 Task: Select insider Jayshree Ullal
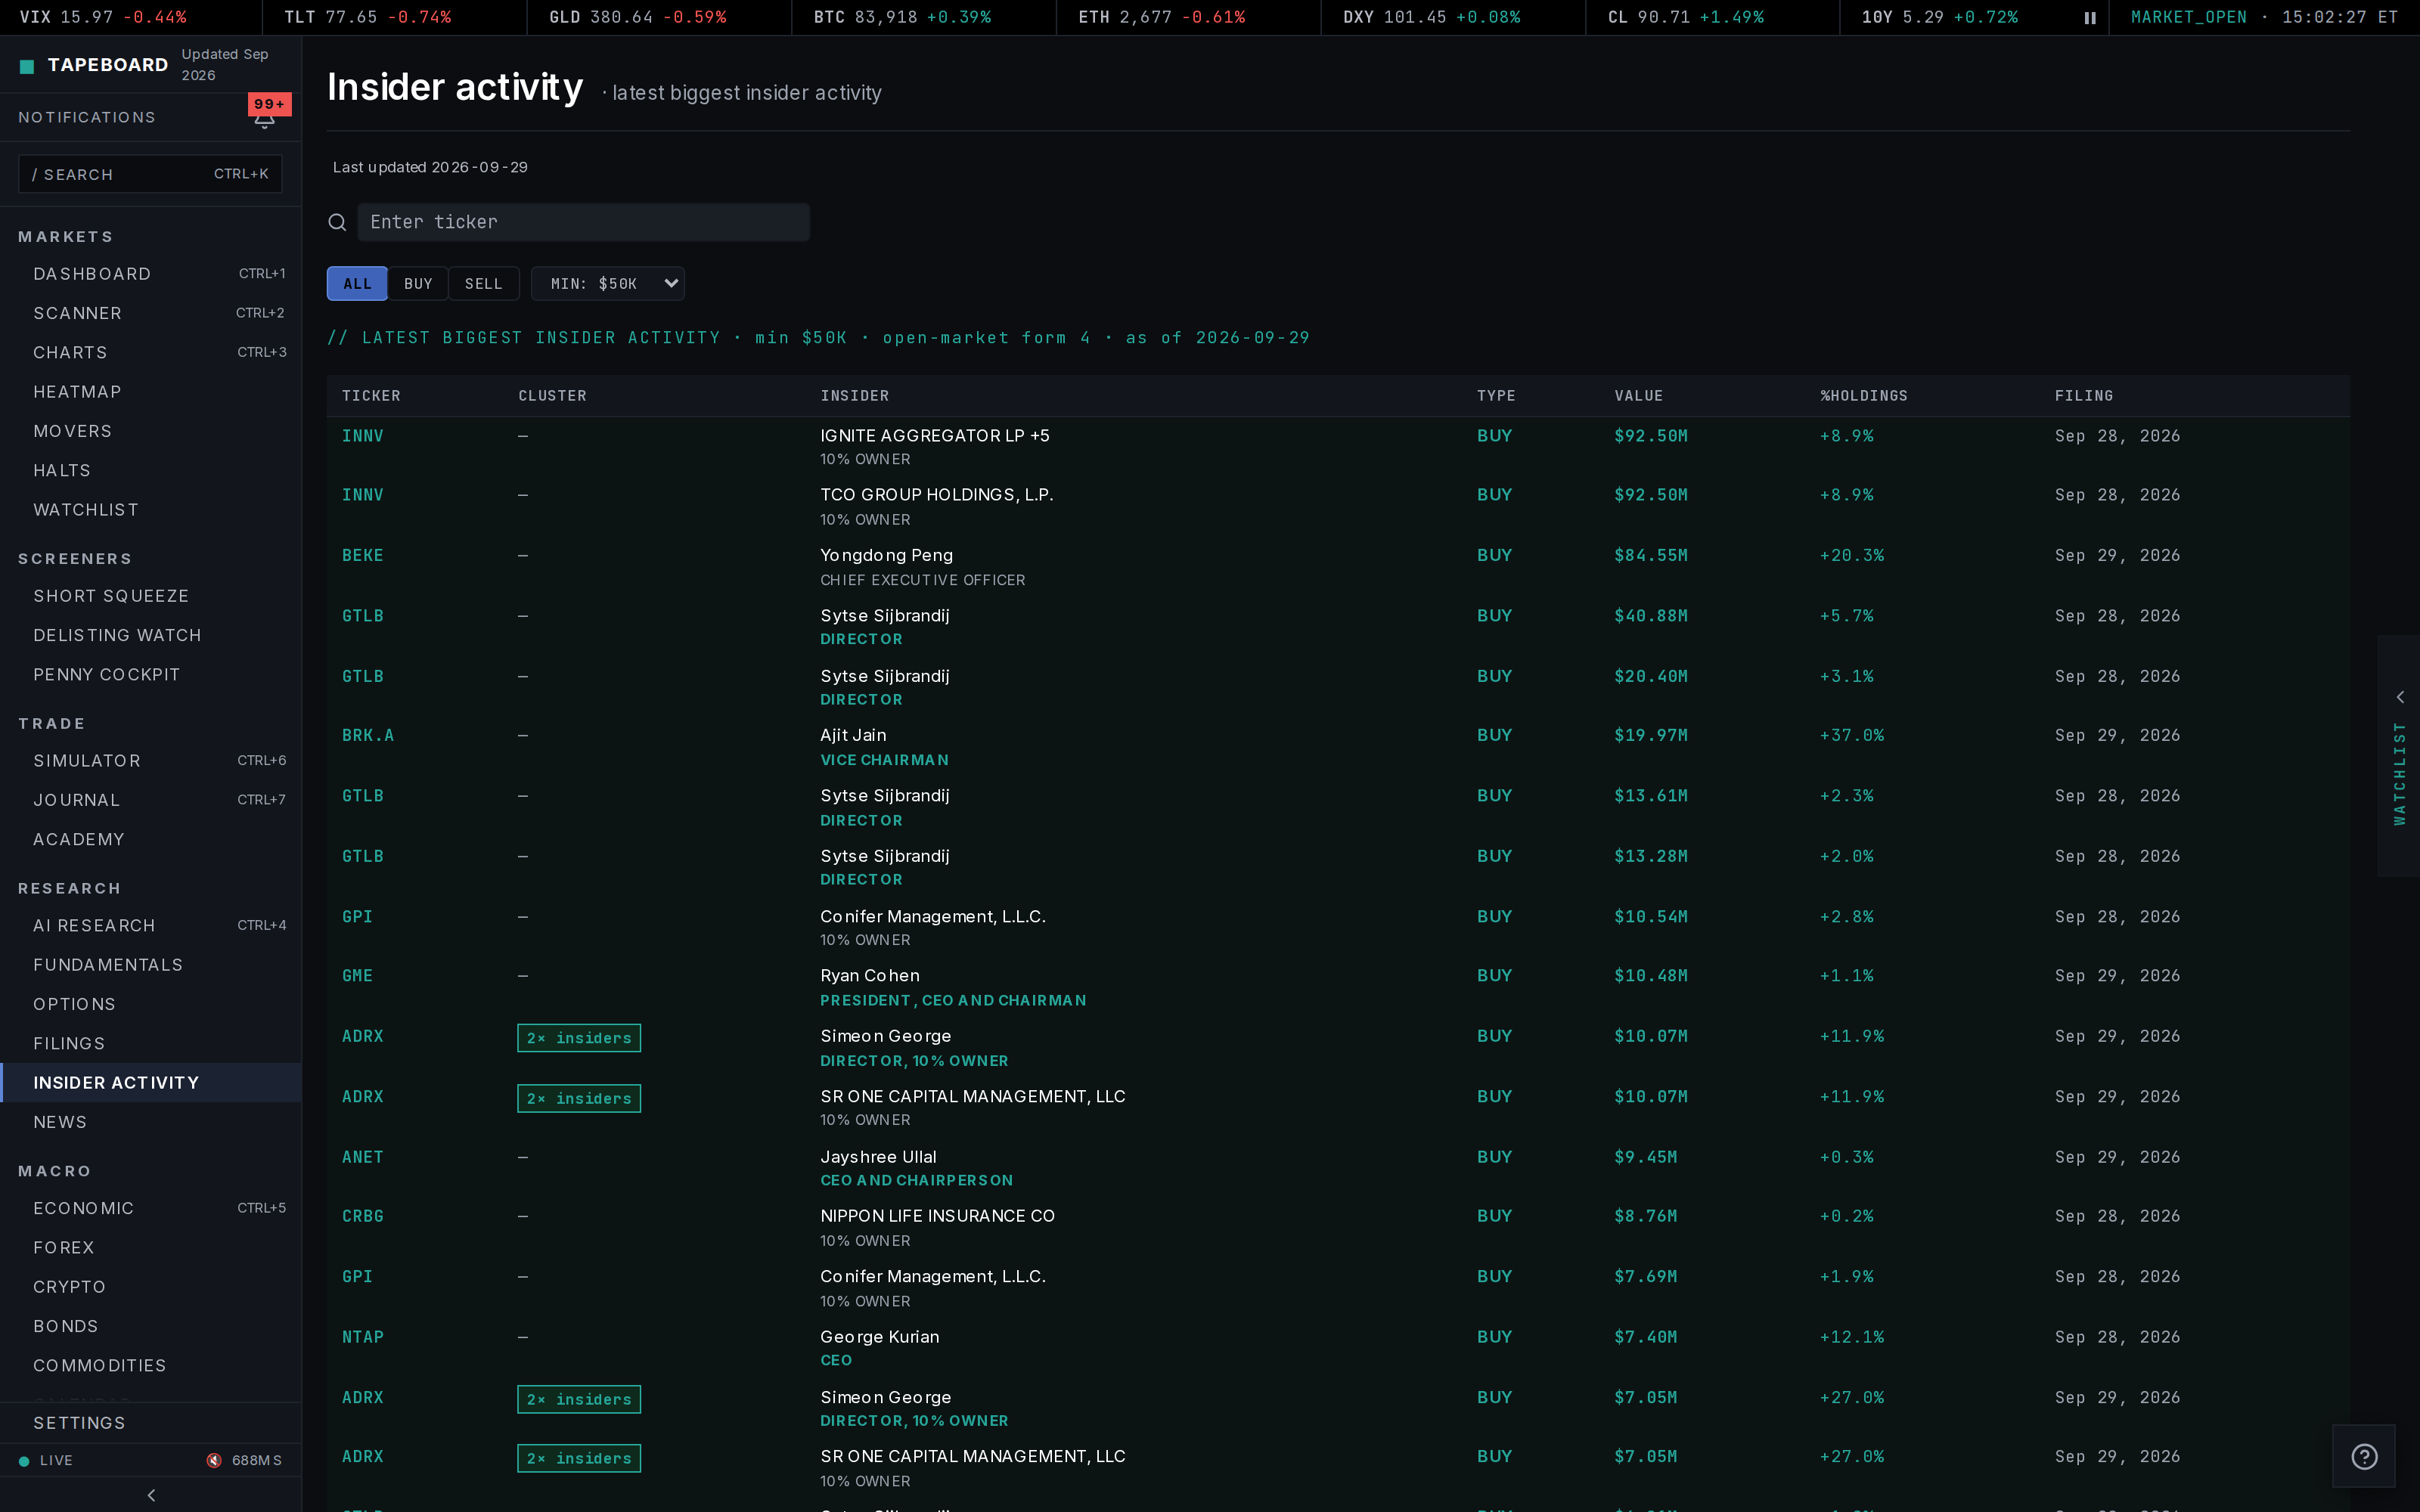tap(878, 1157)
